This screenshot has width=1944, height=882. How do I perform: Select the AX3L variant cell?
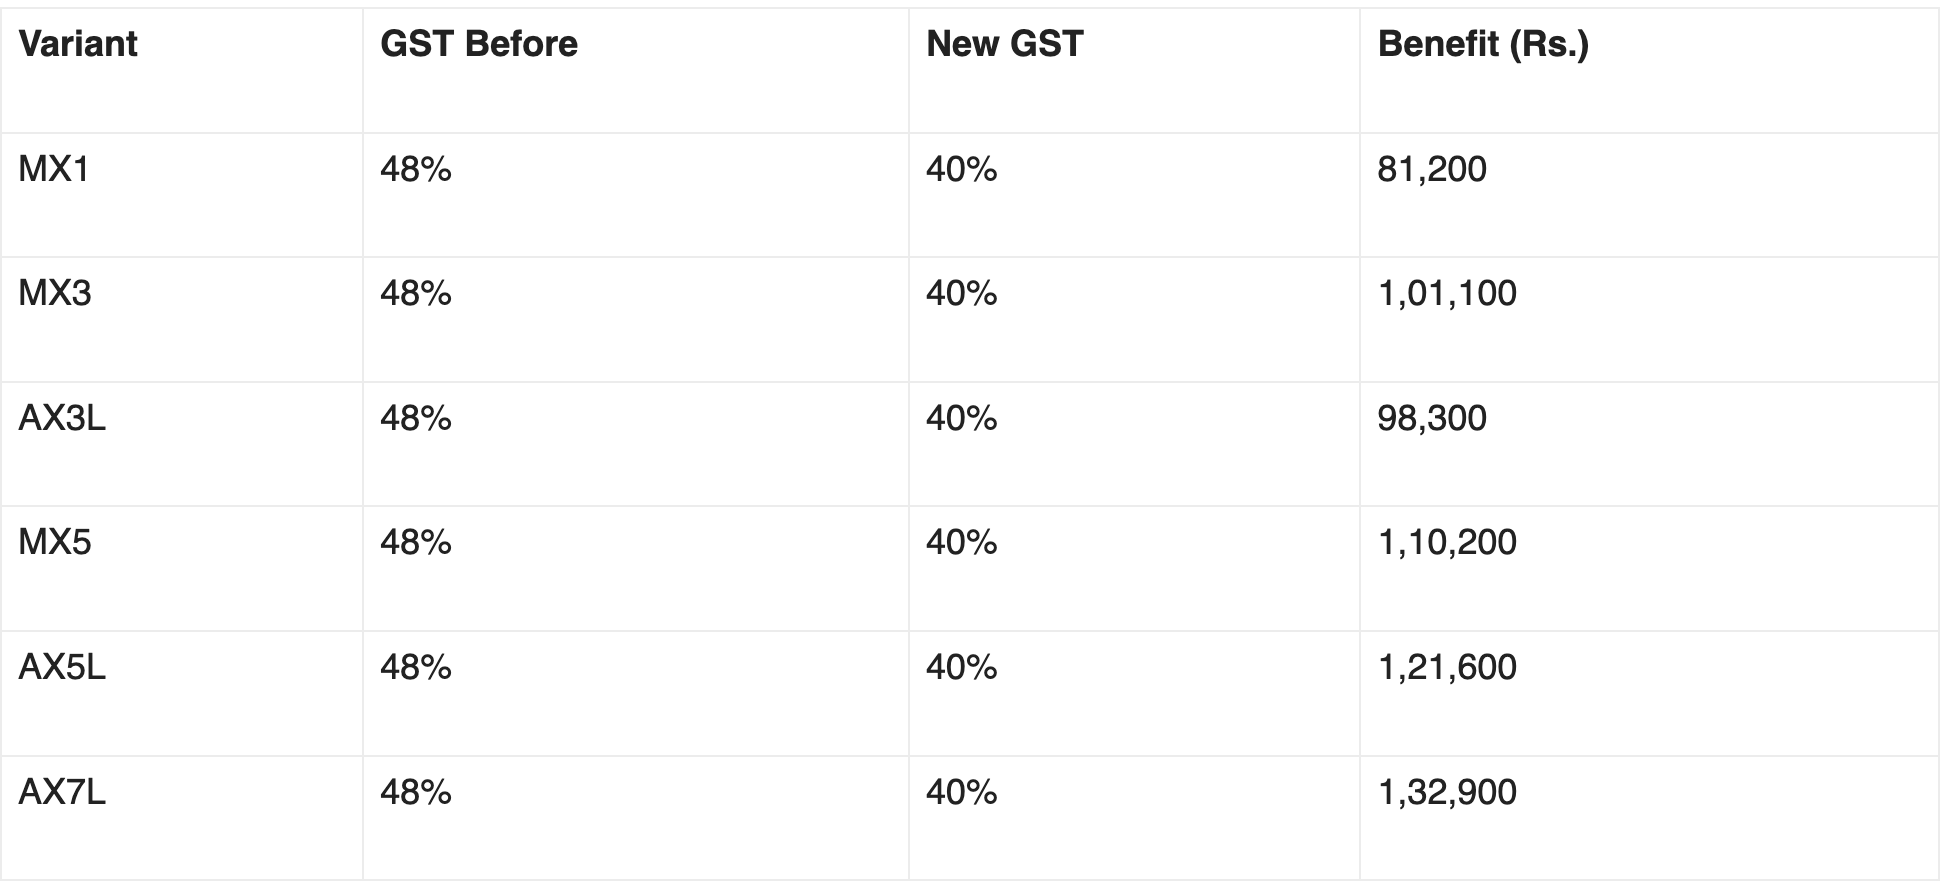62,418
